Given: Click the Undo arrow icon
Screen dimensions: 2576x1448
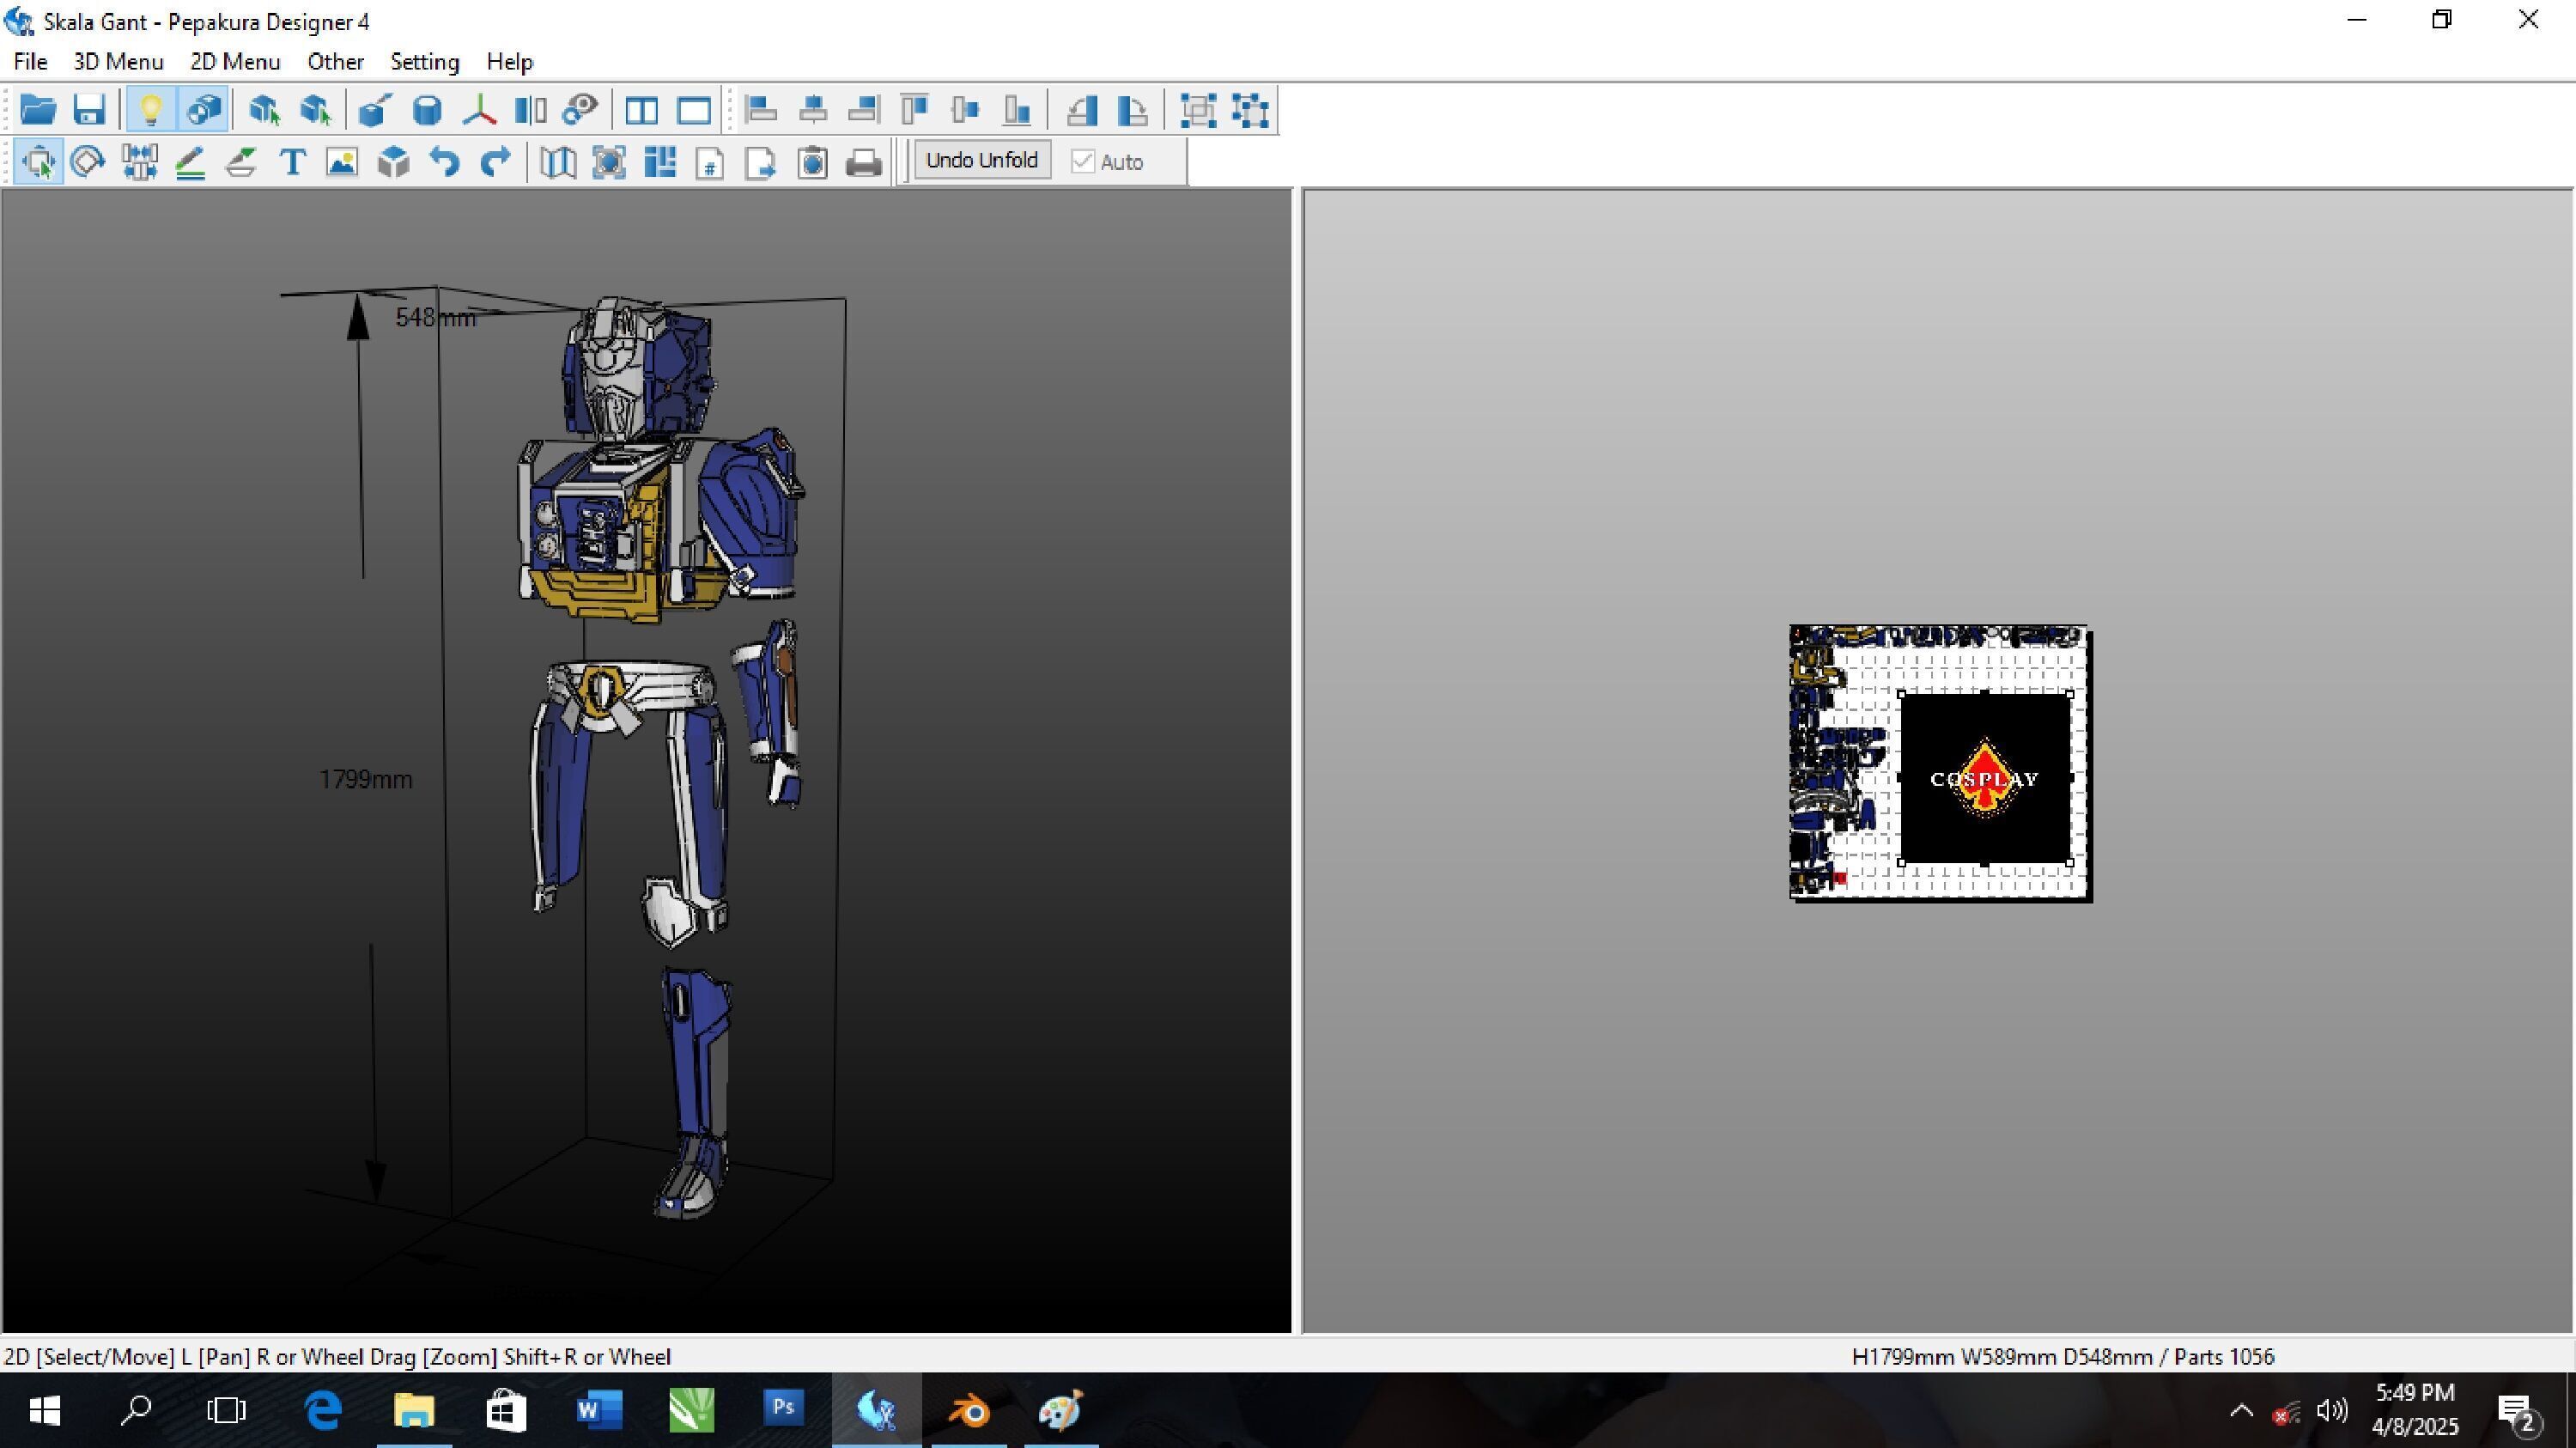Looking at the screenshot, I should tap(444, 161).
